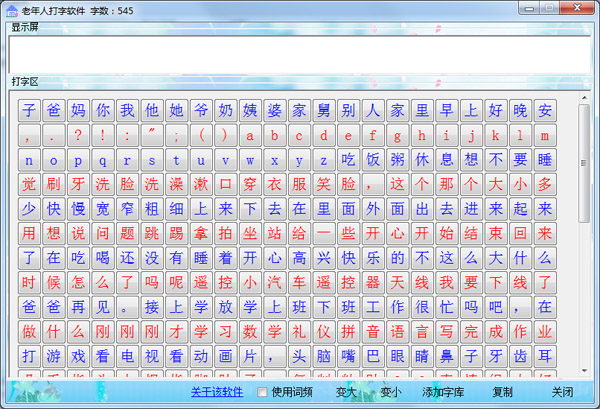Screen dimensions: 600x409
Task: Select the 拿 character key
Action: [201, 233]
